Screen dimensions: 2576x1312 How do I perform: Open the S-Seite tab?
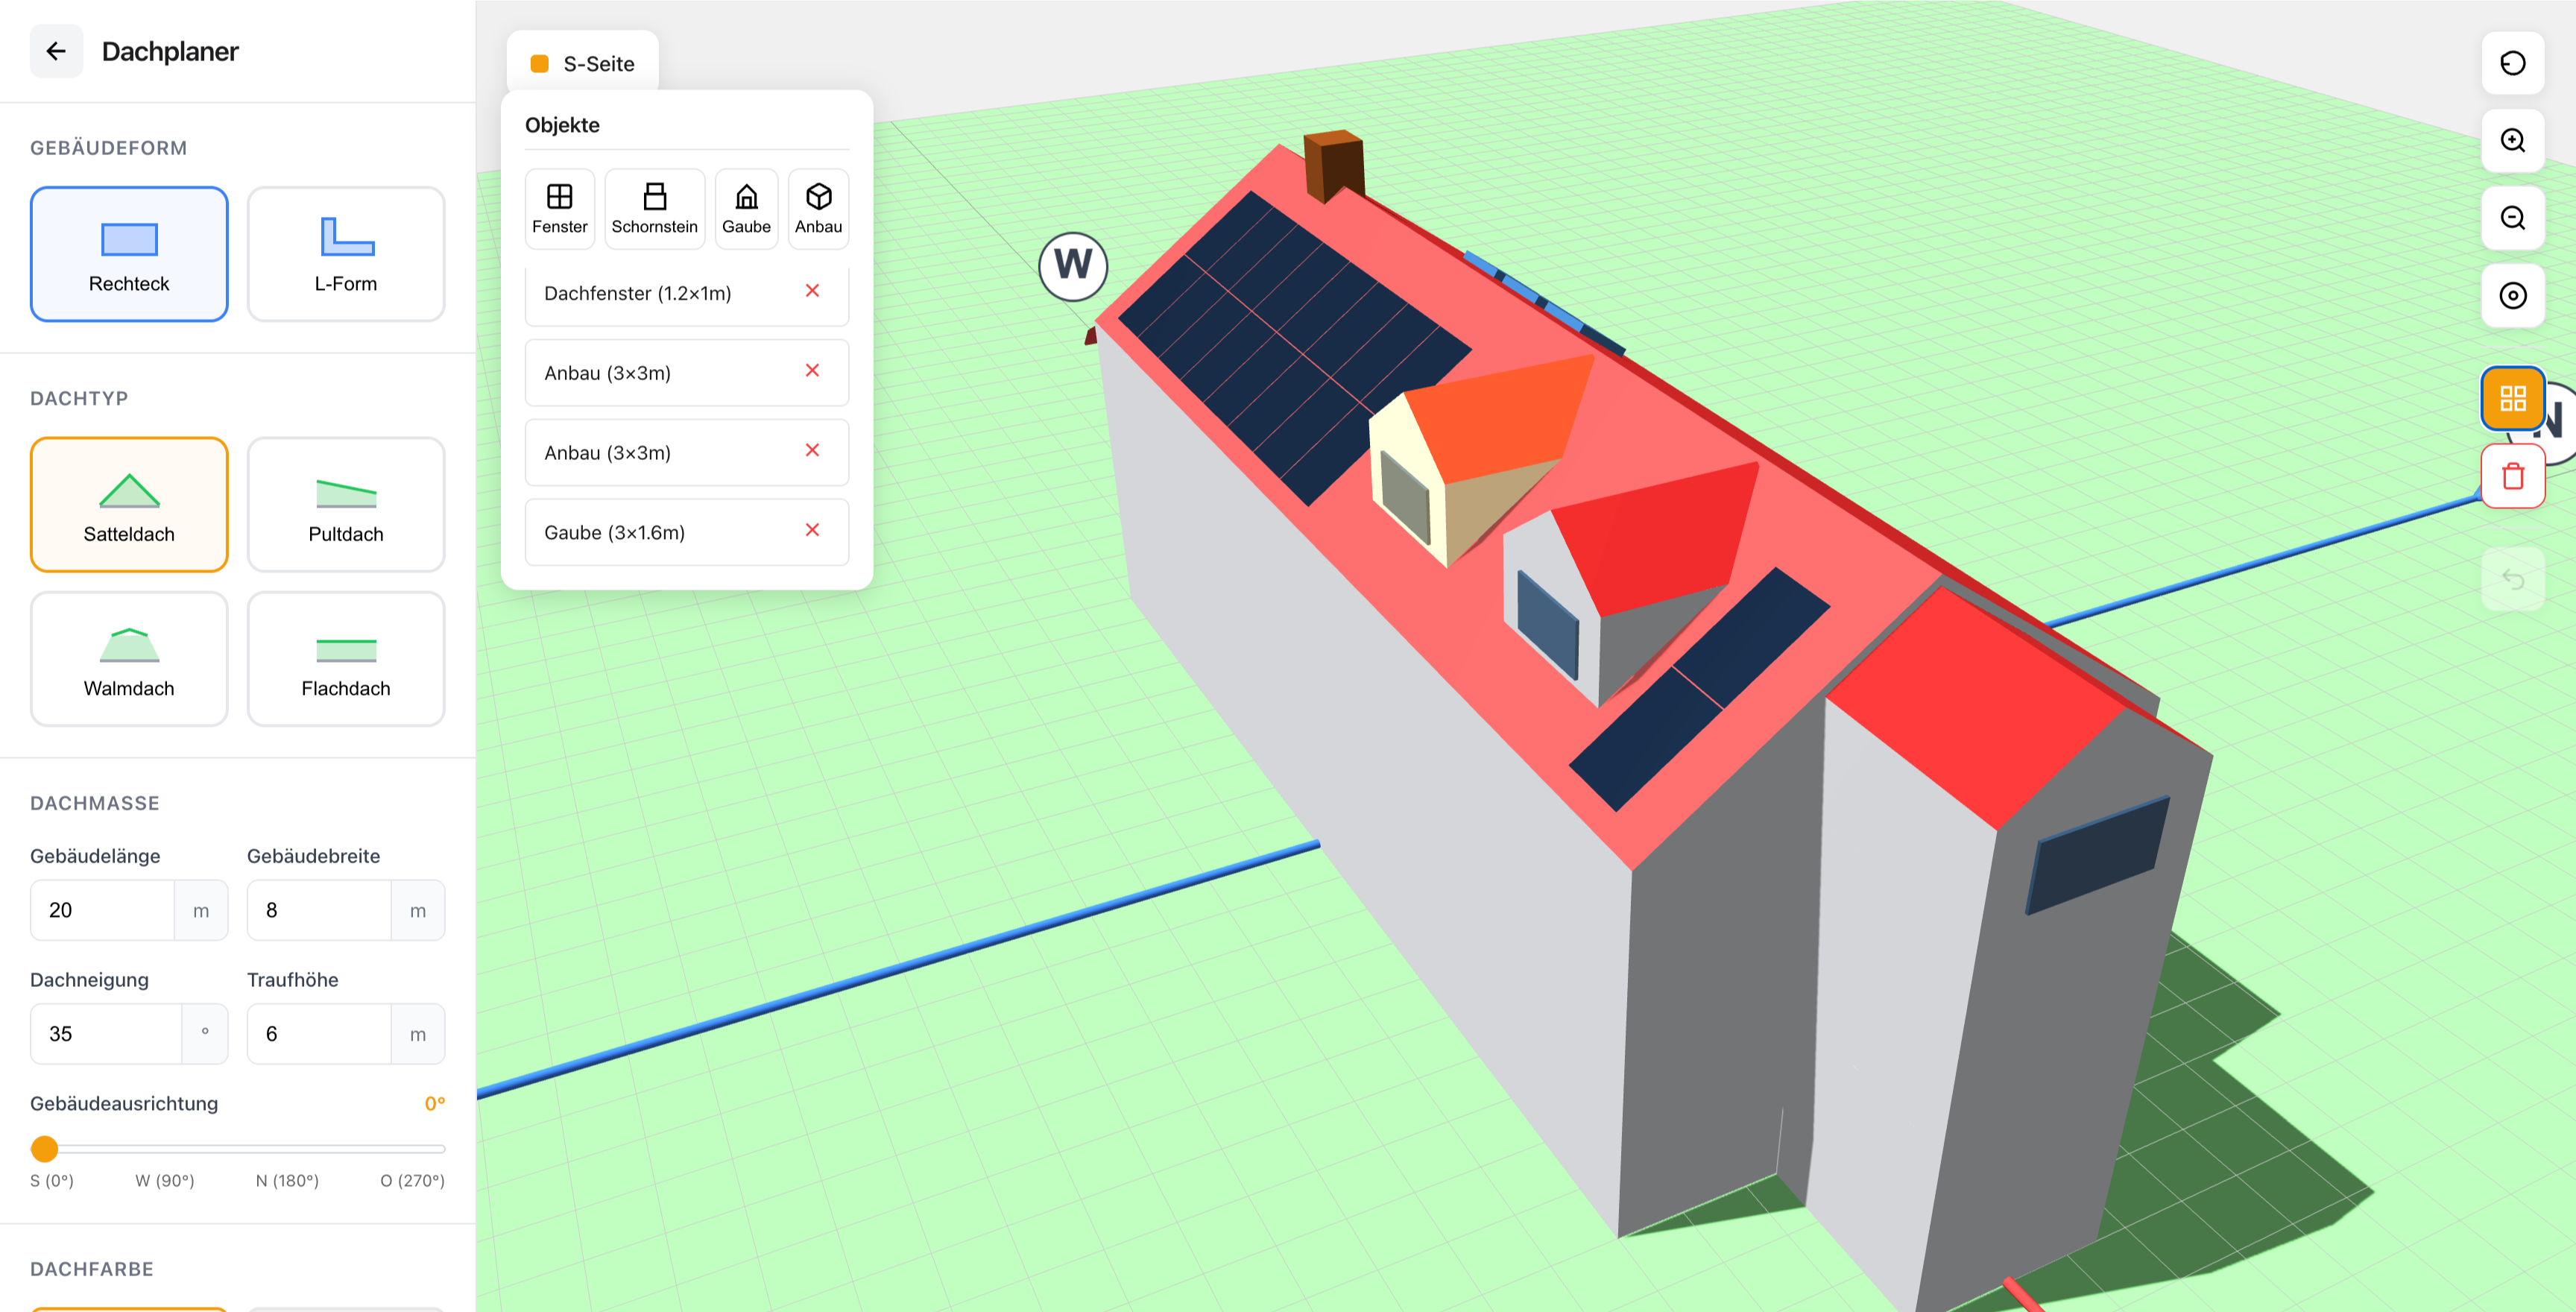583,63
